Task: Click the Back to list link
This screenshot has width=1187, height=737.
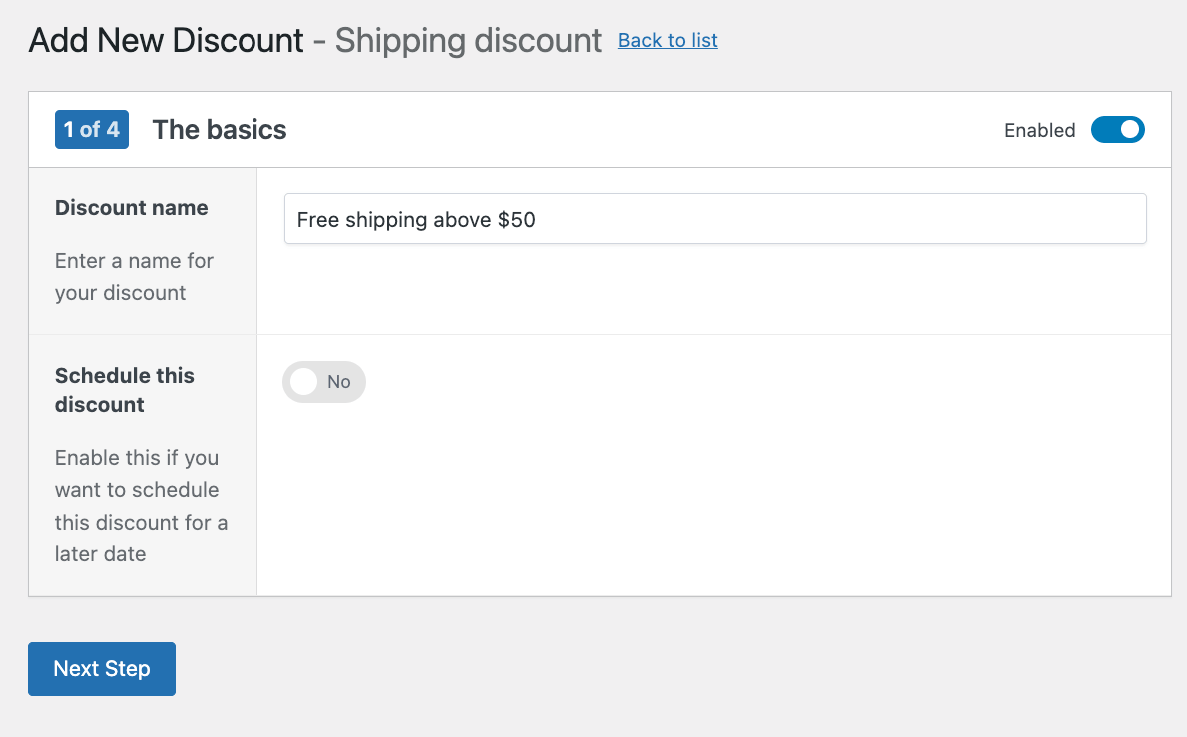Action: tap(667, 40)
